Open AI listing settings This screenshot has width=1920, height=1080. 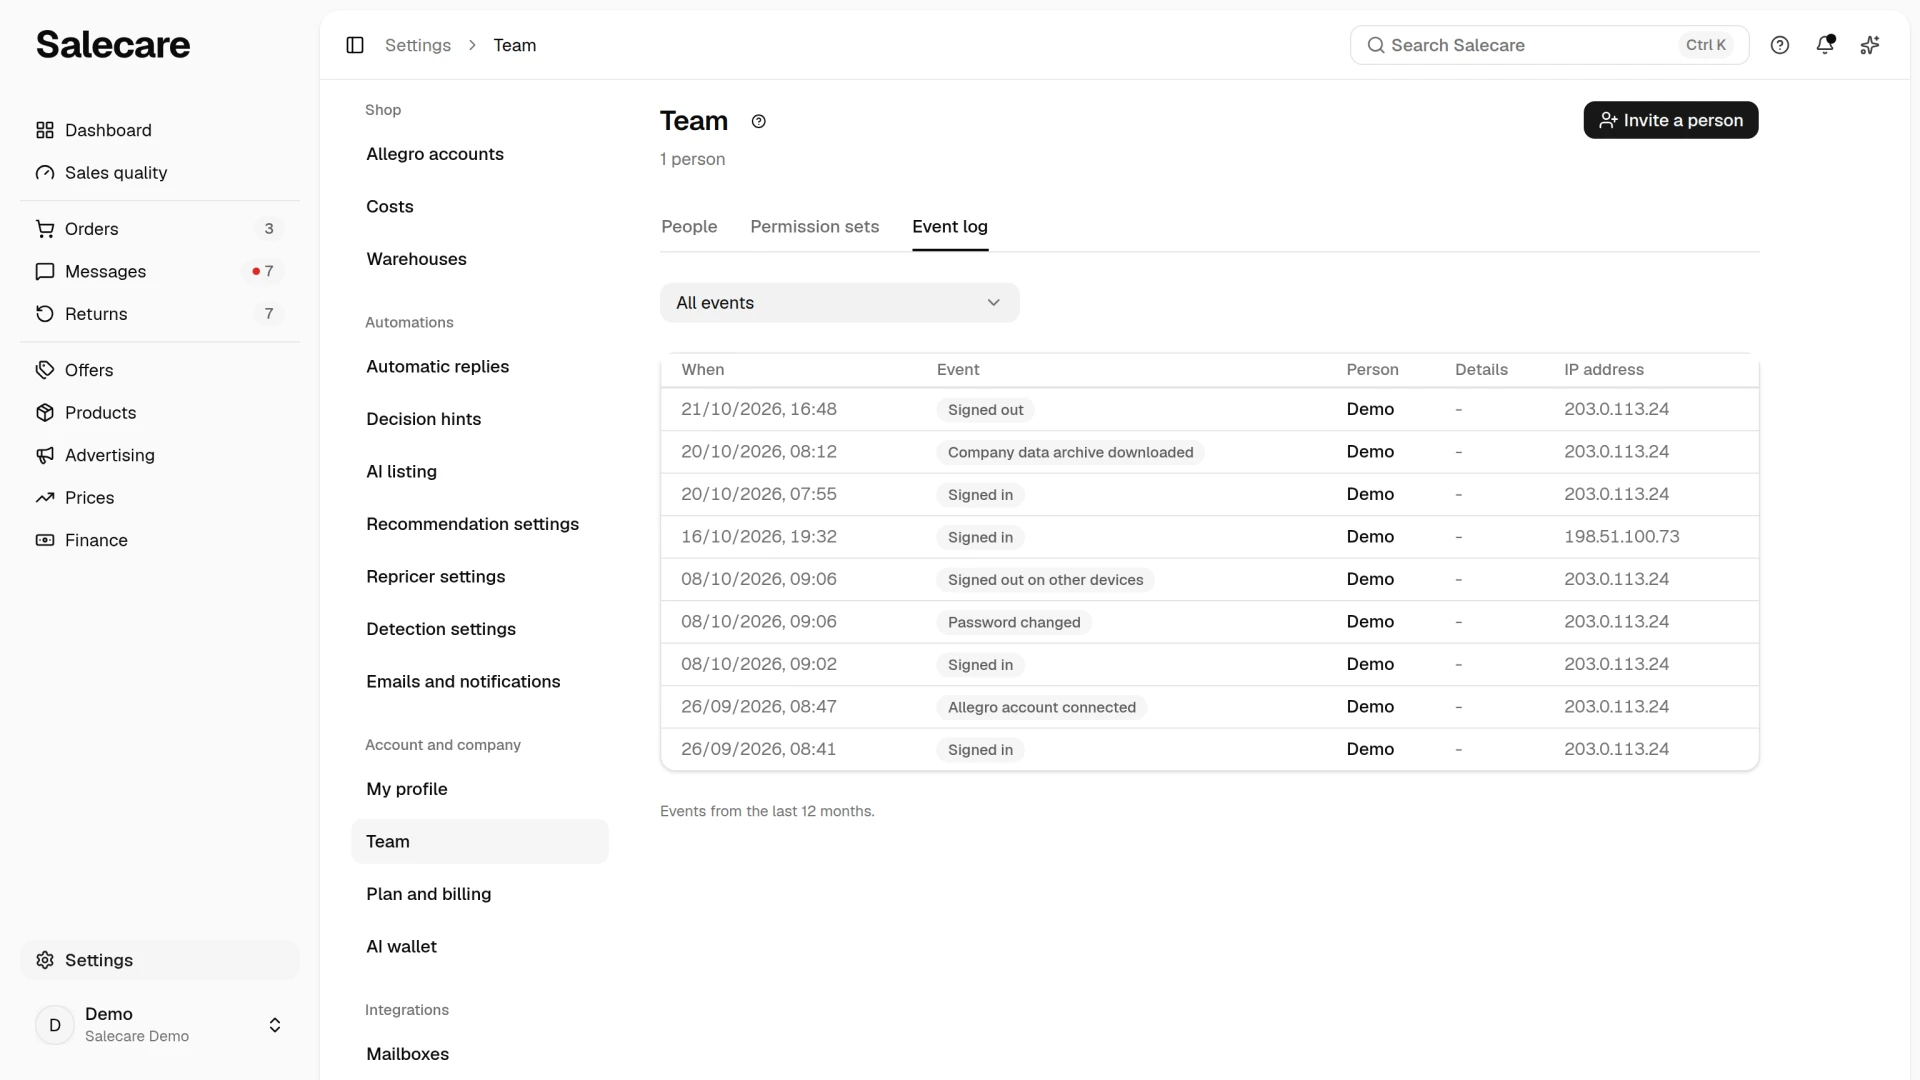480,472
